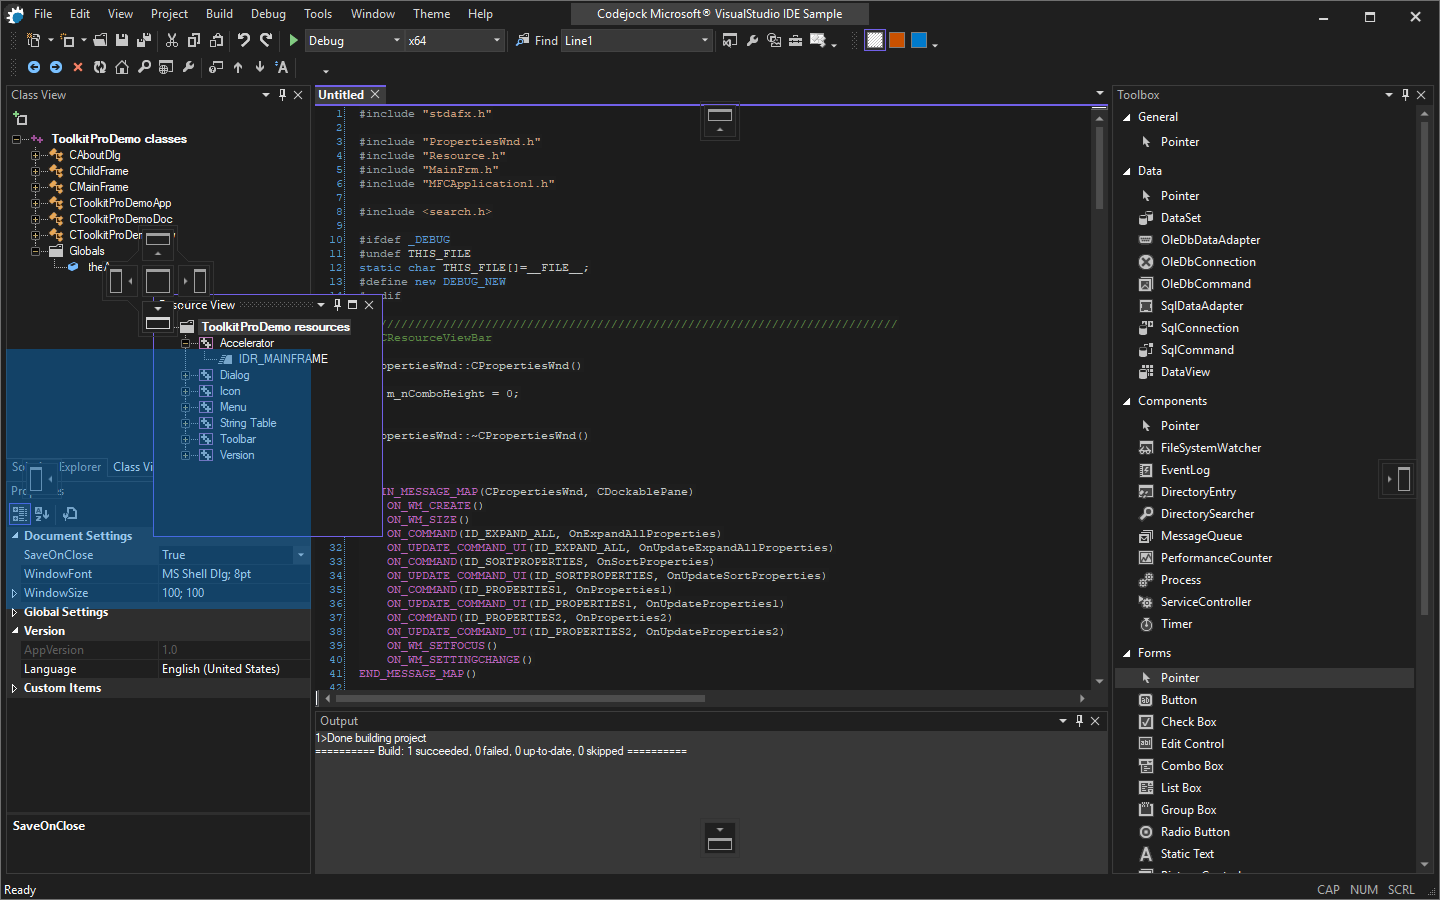Click the navigate Back arrow icon

pos(33,67)
